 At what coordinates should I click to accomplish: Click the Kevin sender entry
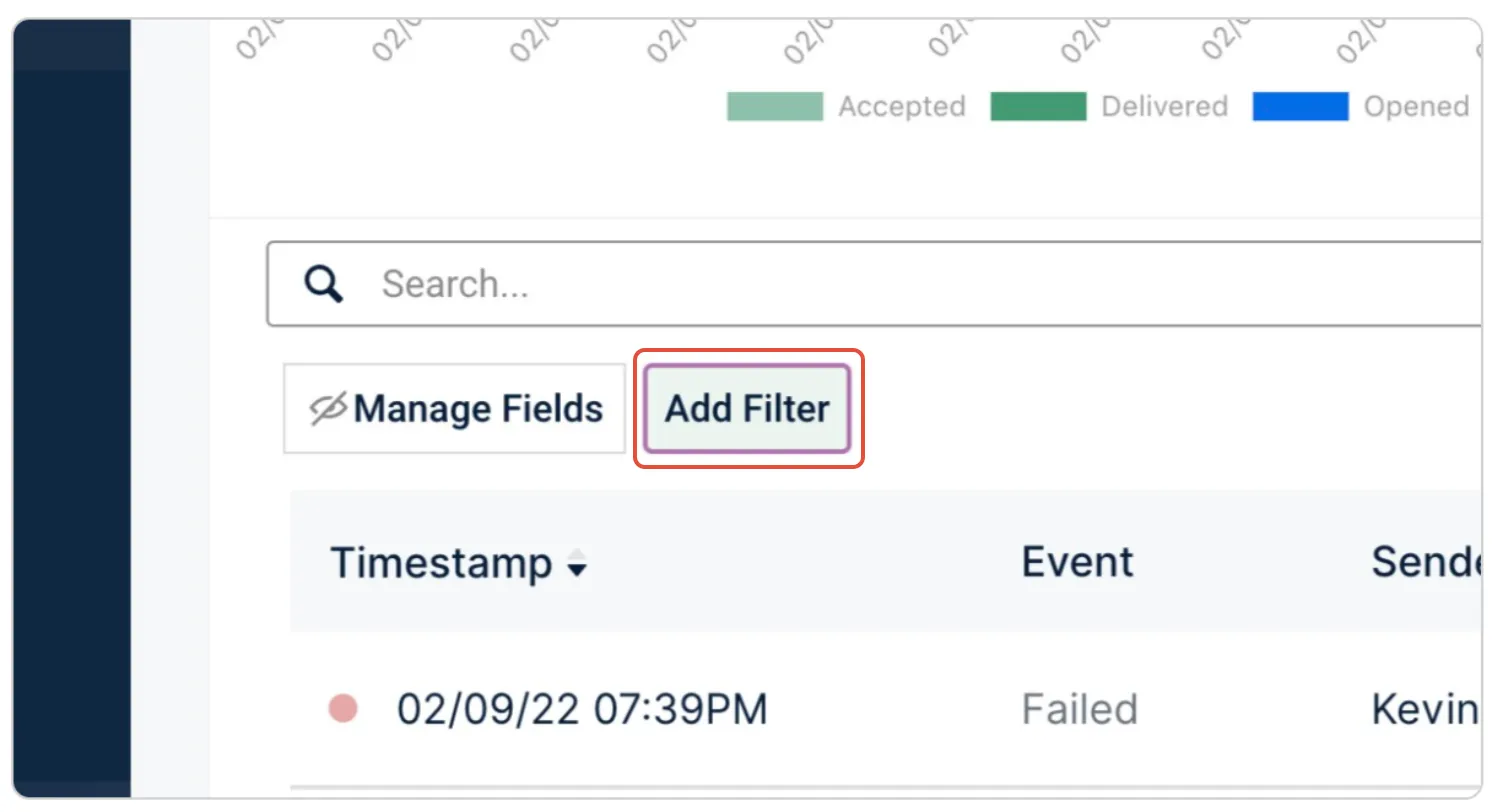1426,709
